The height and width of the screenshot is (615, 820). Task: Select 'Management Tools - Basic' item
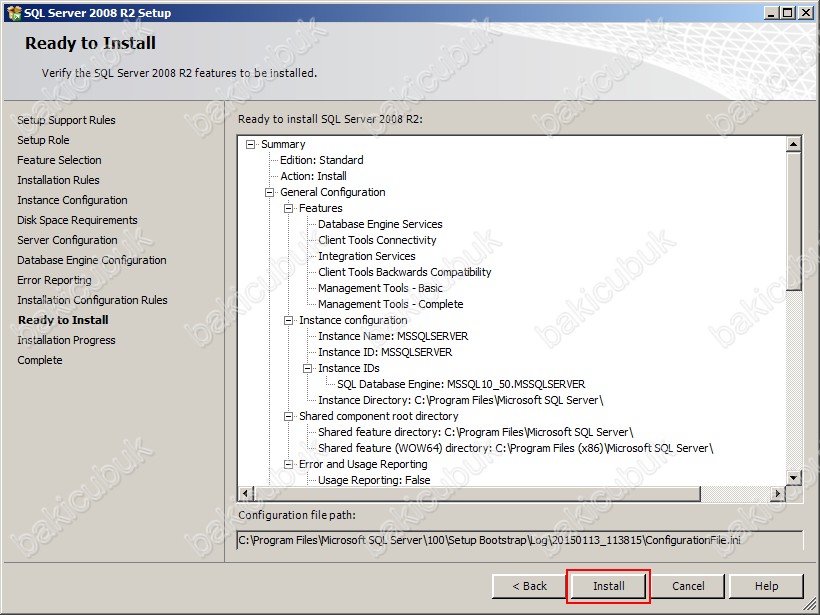click(380, 288)
